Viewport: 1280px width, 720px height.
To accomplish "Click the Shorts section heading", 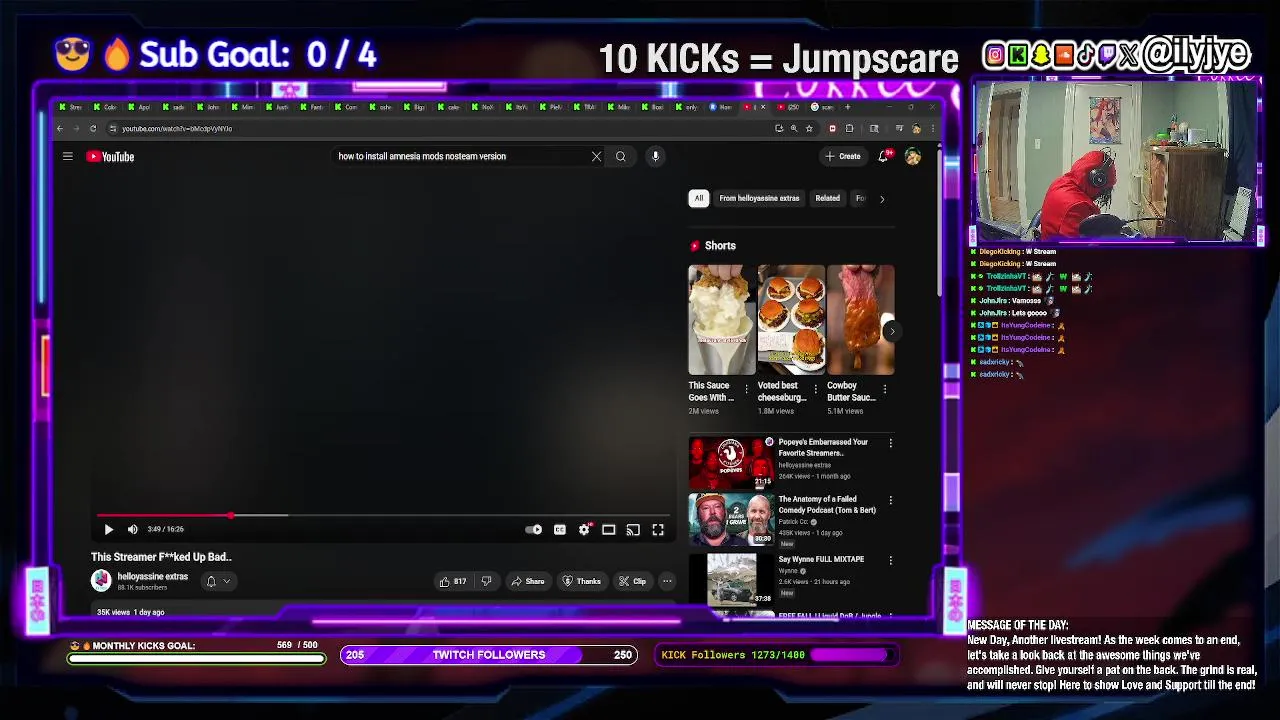I will (x=720, y=246).
